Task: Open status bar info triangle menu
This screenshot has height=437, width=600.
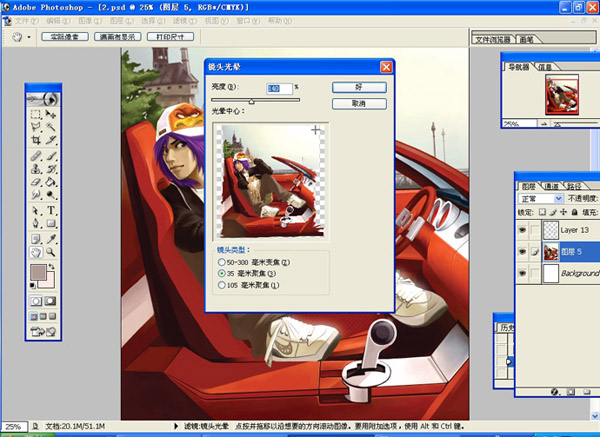Action: pyautogui.click(x=176, y=426)
